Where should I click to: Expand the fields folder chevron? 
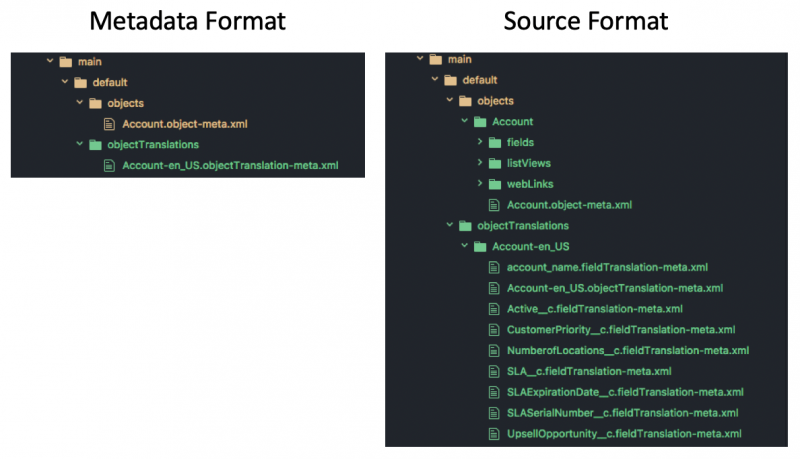pos(480,142)
